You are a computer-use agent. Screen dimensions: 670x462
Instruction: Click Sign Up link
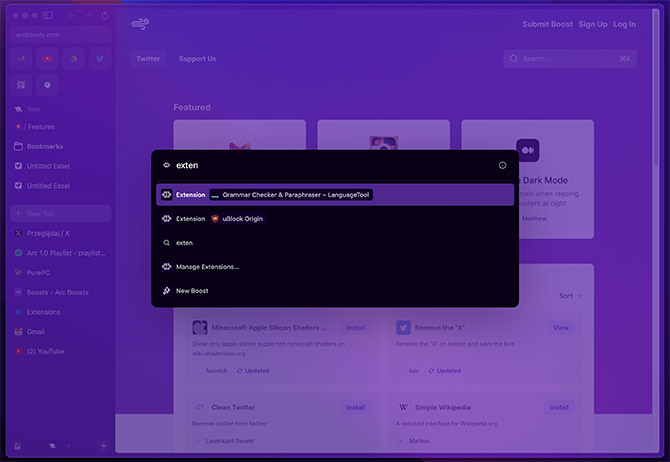pyautogui.click(x=593, y=24)
